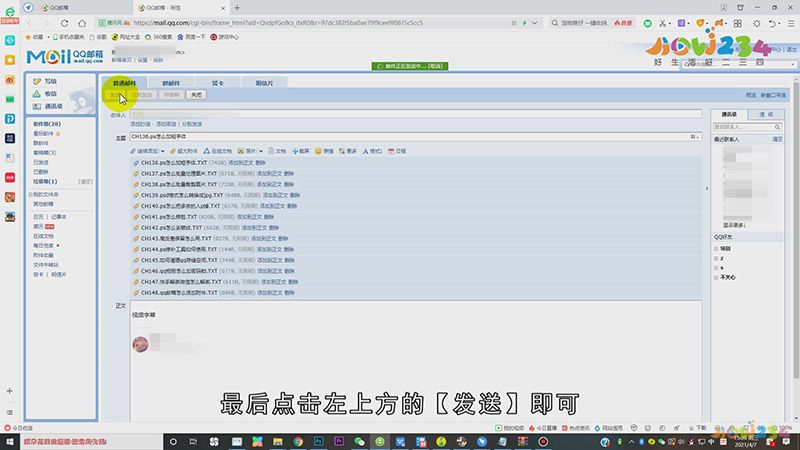
Task: Click the 更多 more options icon
Action: tap(342, 151)
